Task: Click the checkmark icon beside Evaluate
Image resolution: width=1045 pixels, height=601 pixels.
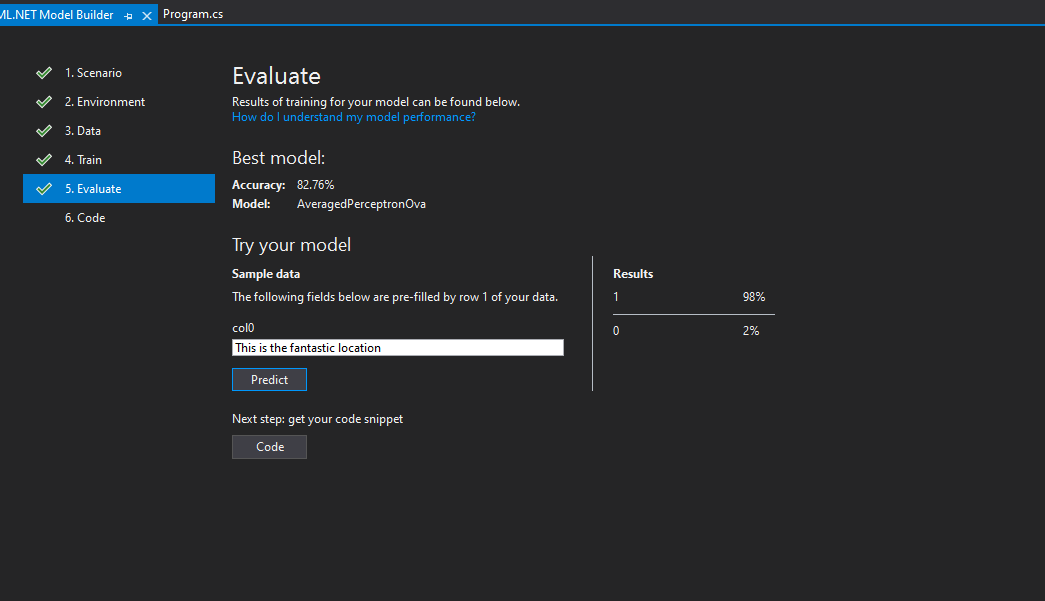Action: (x=43, y=189)
